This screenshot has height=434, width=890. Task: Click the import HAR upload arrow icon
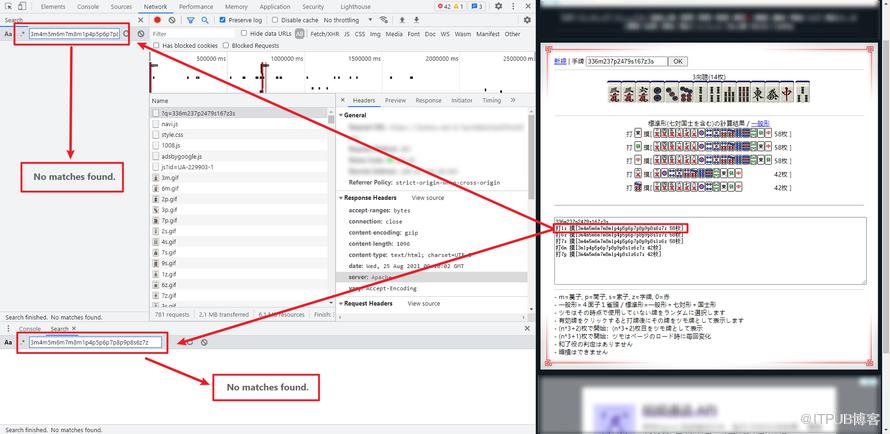tap(402, 20)
